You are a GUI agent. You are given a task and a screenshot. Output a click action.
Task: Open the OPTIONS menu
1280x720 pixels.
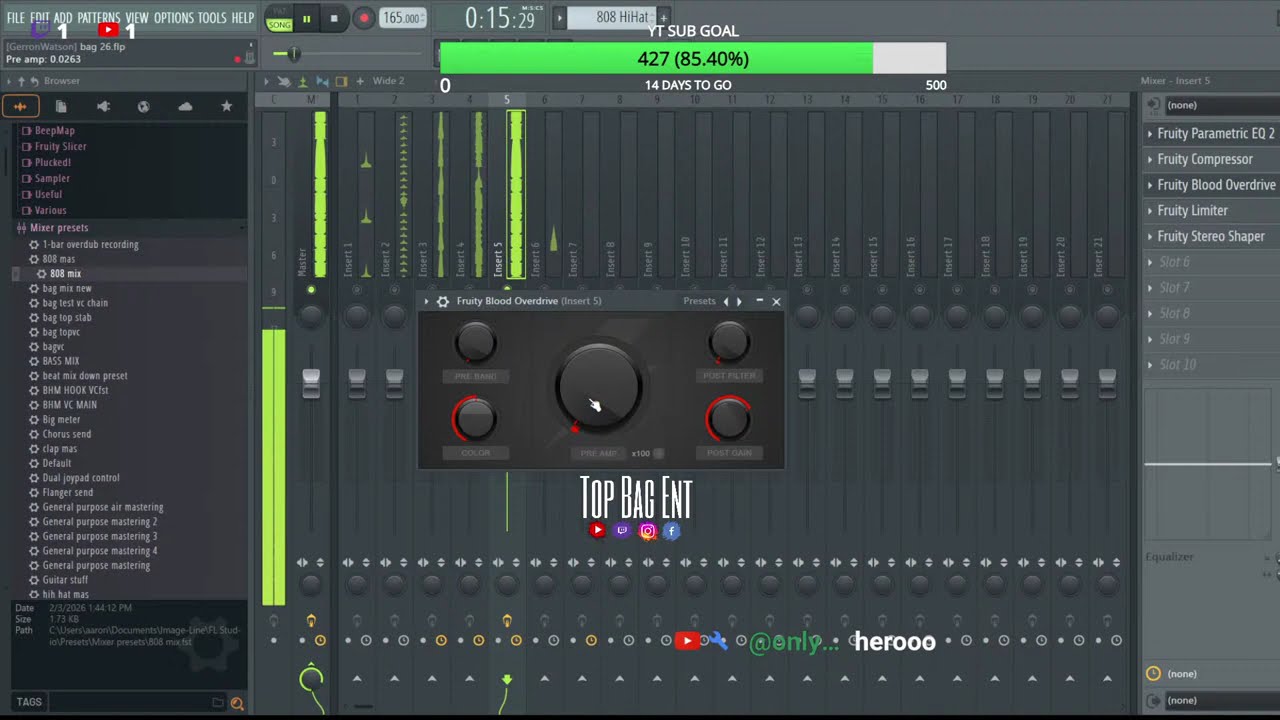pyautogui.click(x=174, y=18)
